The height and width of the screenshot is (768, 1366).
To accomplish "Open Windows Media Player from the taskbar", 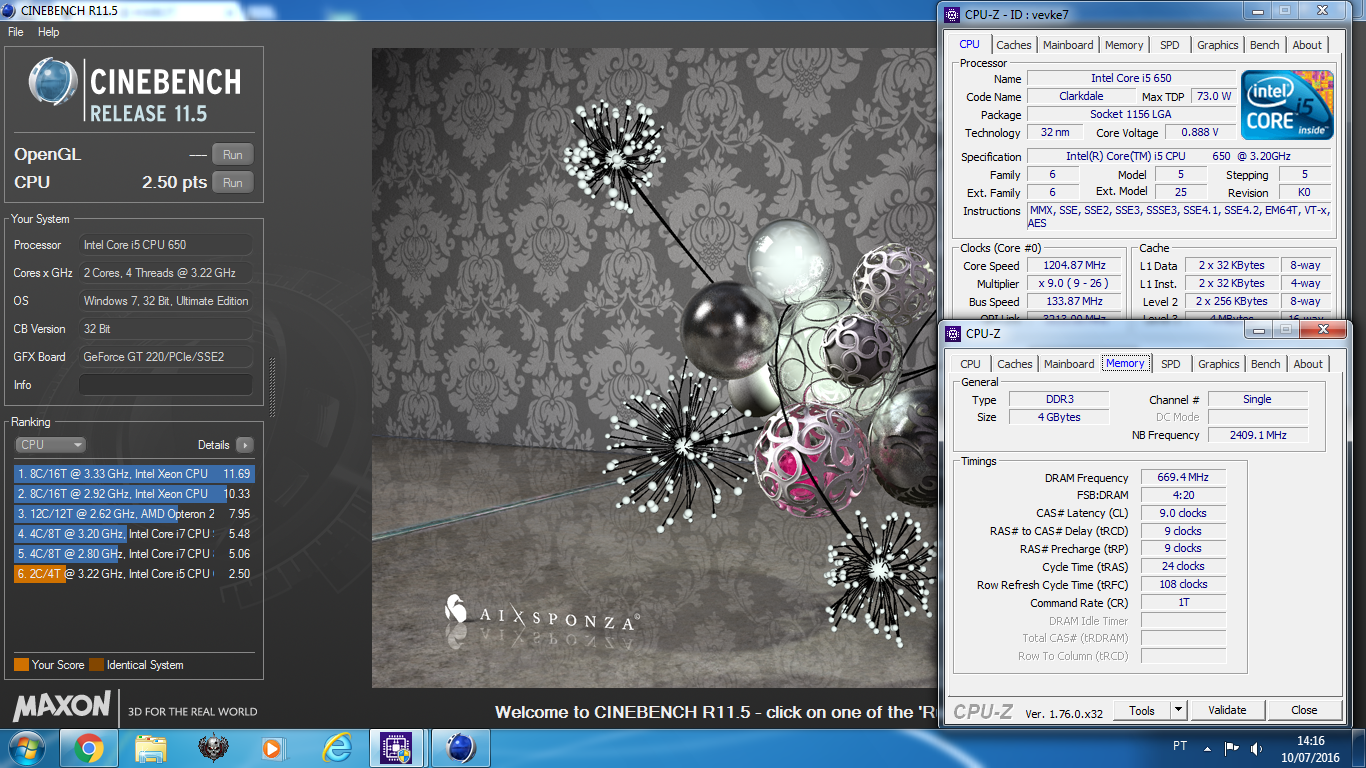I will point(271,748).
